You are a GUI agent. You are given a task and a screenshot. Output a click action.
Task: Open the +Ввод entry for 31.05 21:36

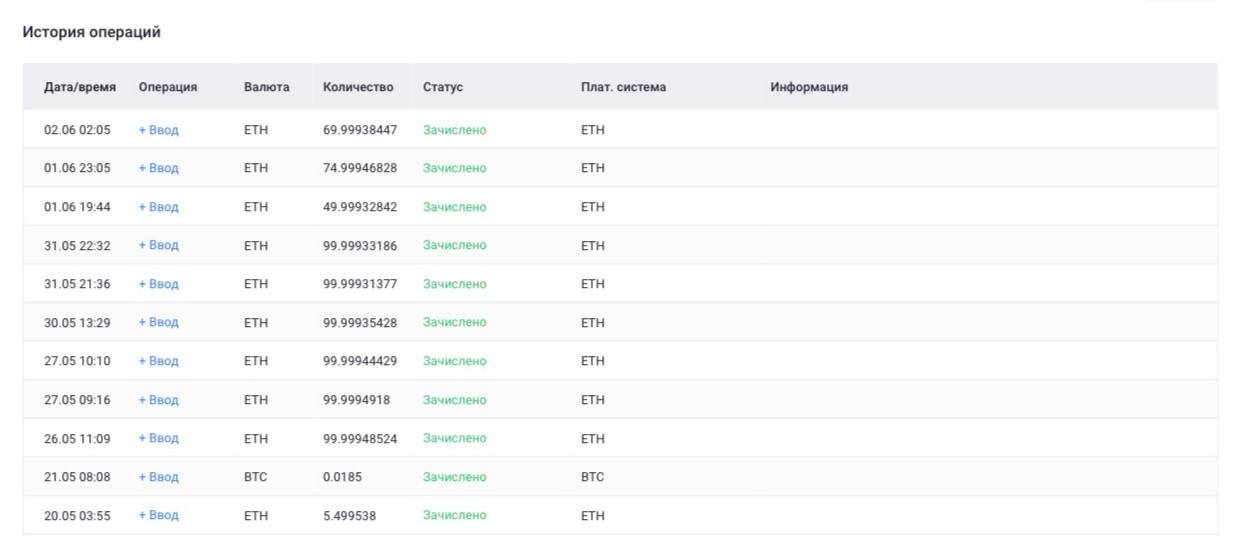coord(158,284)
